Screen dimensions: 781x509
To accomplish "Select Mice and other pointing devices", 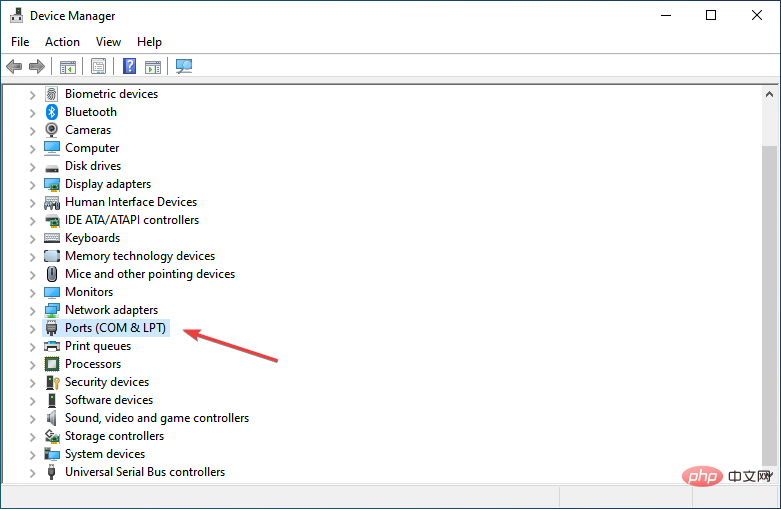I will (150, 274).
